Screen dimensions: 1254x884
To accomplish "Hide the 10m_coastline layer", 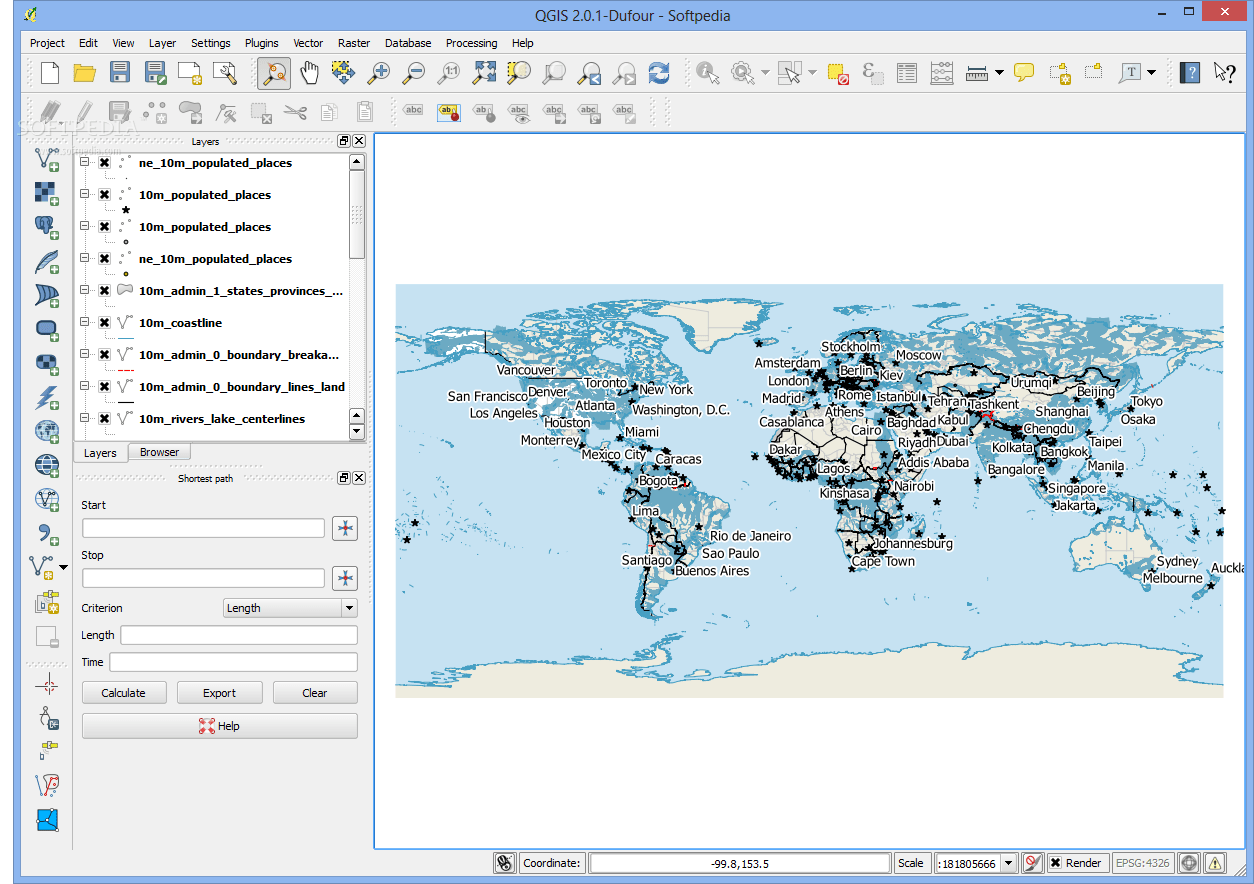I will (x=103, y=323).
